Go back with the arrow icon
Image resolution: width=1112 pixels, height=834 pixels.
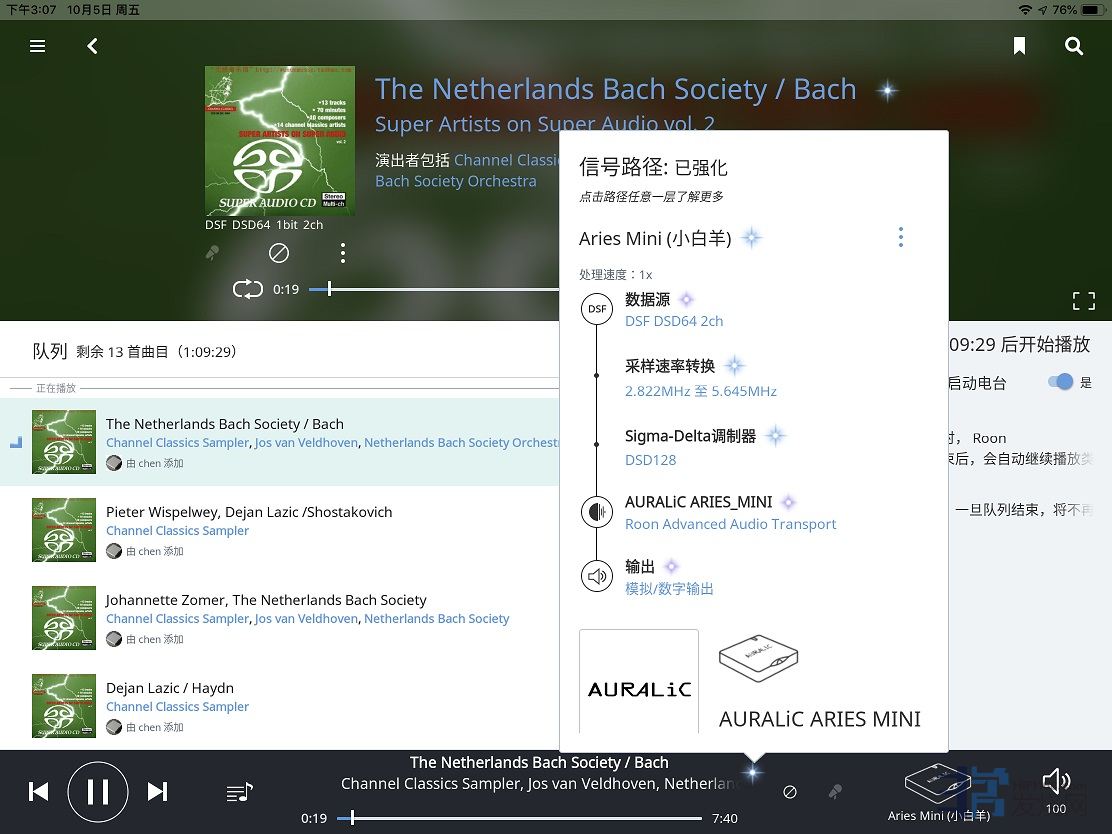pyautogui.click(x=92, y=46)
